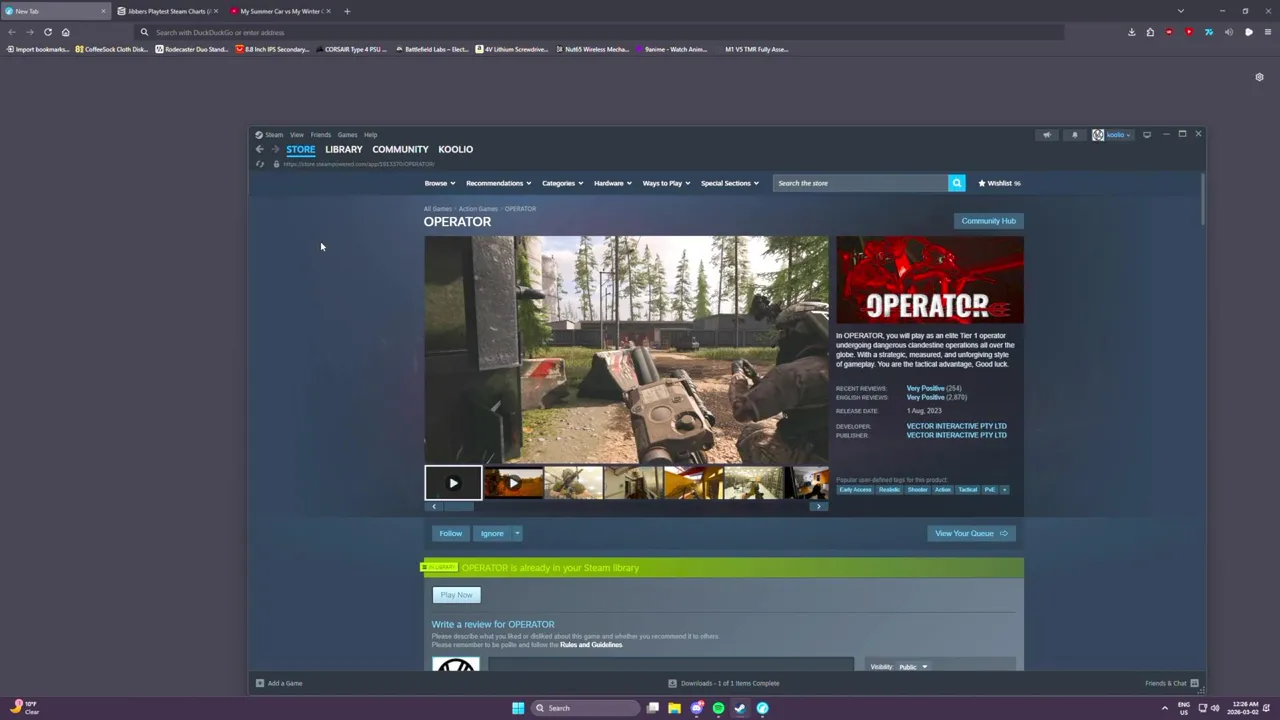
Task: Click the media strip scrollbar handle
Action: [x=459, y=506]
